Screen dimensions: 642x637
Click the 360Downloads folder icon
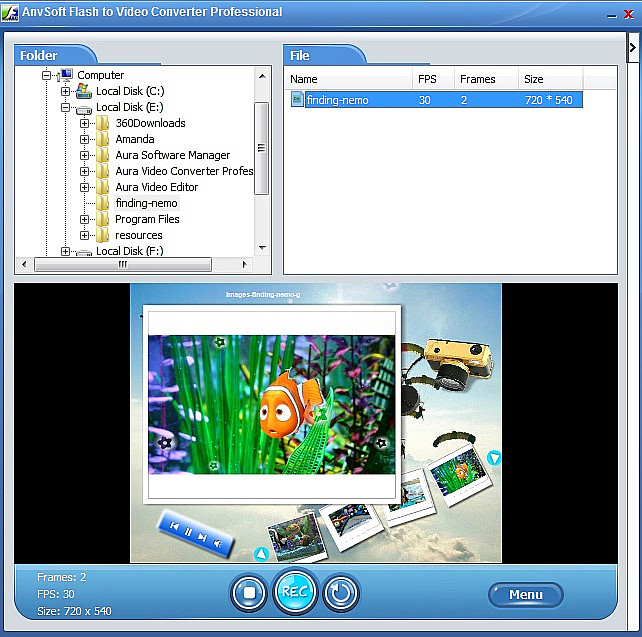coord(102,123)
